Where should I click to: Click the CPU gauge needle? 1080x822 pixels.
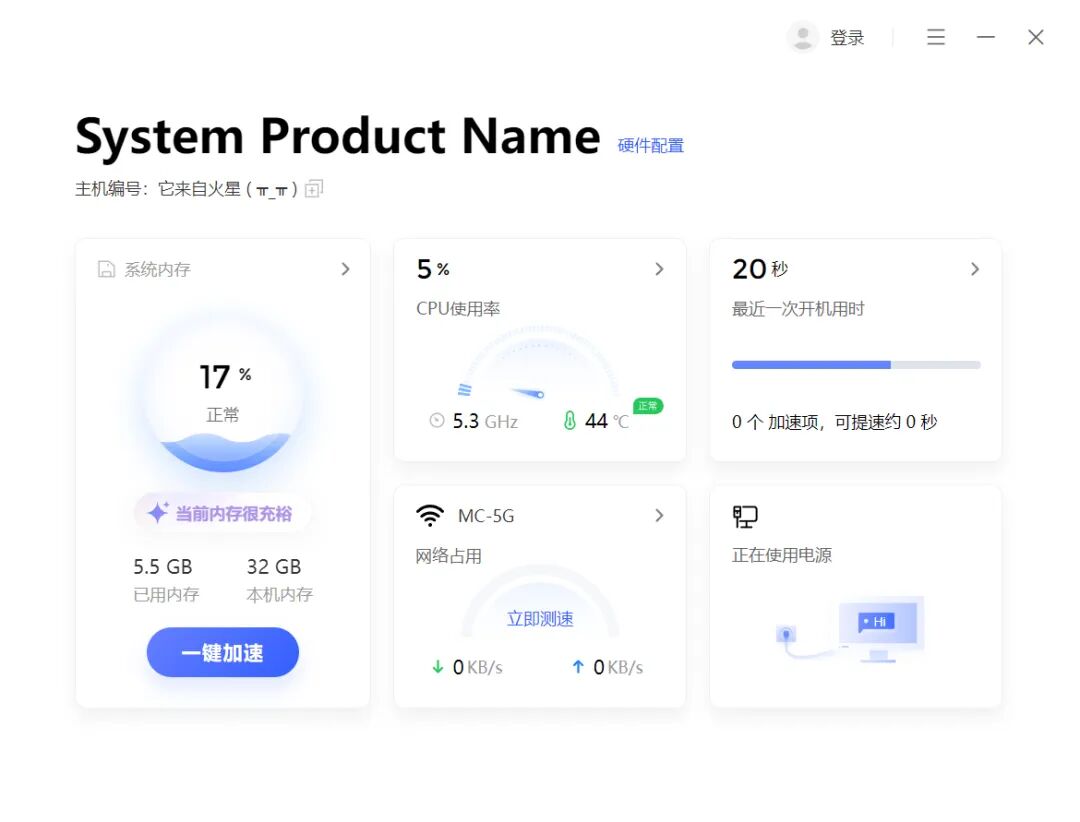point(528,393)
